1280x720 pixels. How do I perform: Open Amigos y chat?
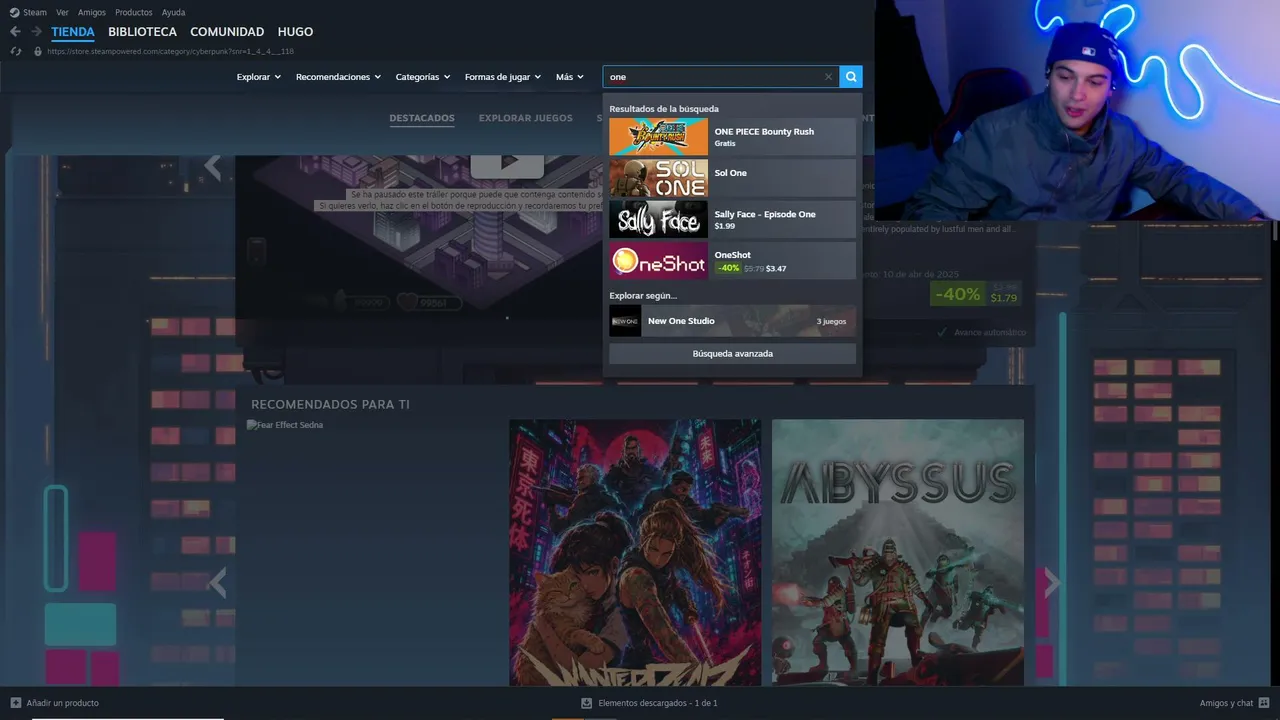click(1226, 703)
